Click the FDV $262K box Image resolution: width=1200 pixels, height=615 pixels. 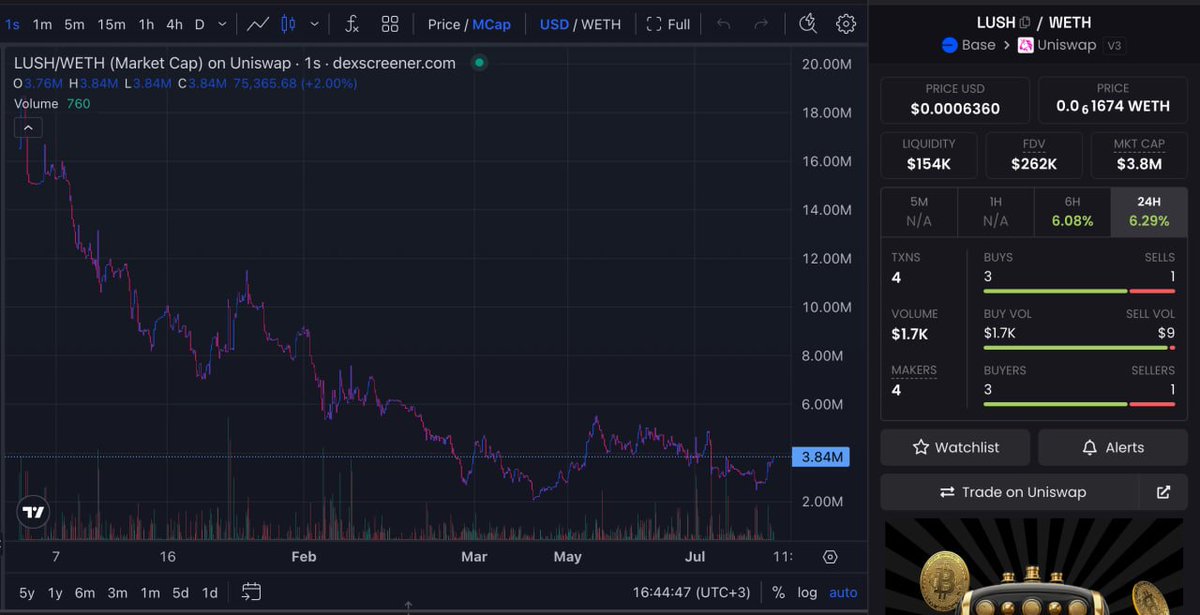coord(1034,155)
